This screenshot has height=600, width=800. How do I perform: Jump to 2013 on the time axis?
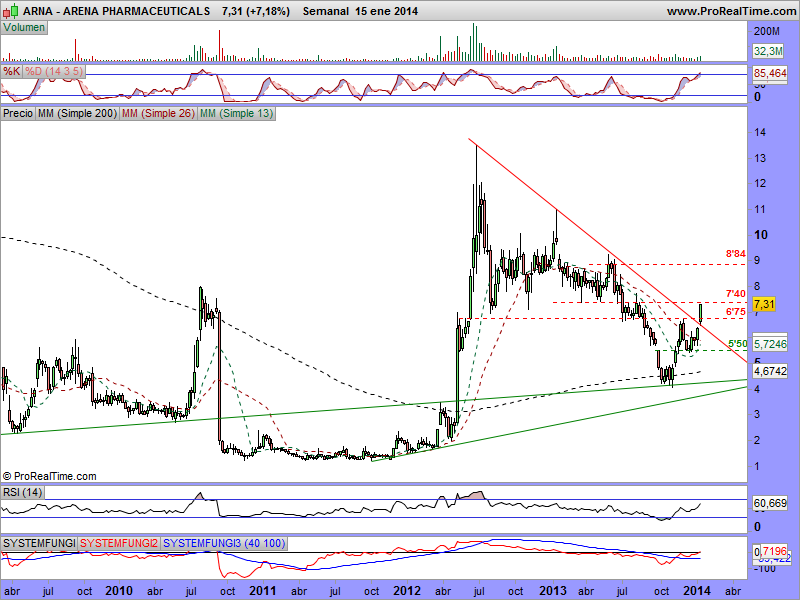[553, 591]
